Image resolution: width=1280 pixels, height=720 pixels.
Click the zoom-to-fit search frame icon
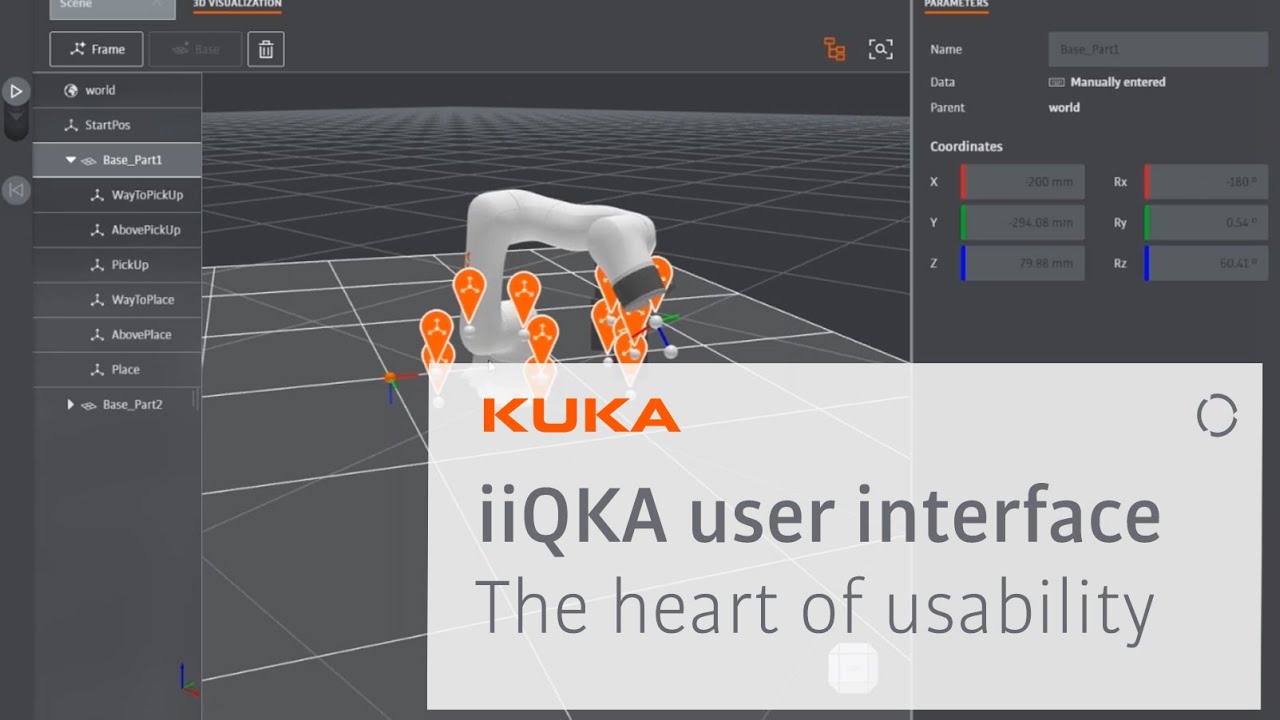(880, 49)
